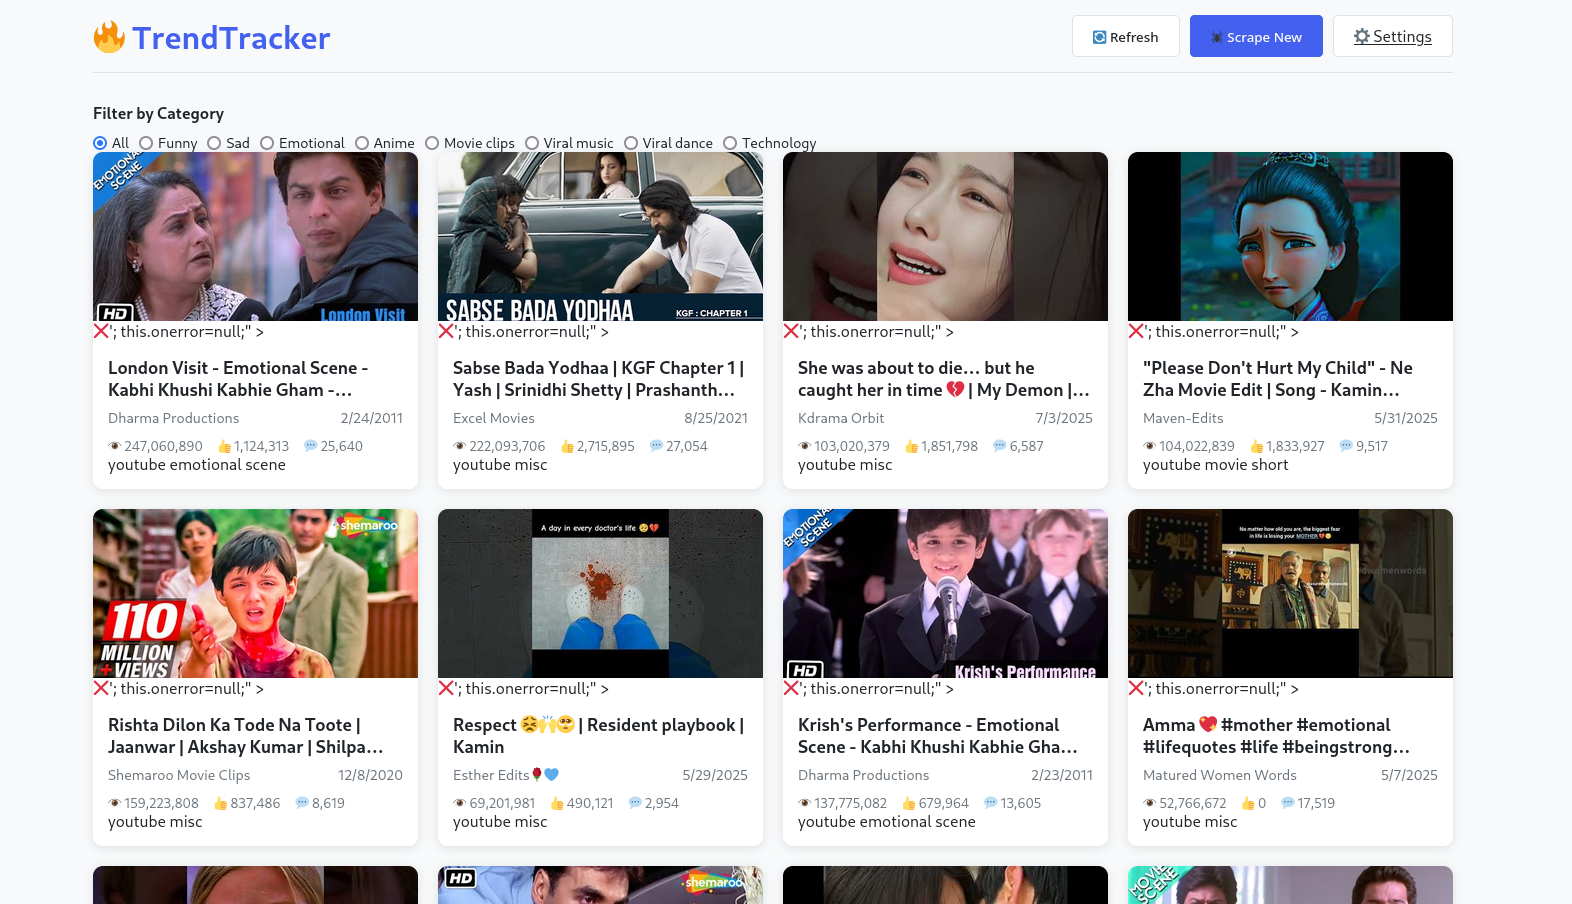Image resolution: width=1572 pixels, height=904 pixels.
Task: Click views eye icon beside 159,223,808
Action: pos(115,803)
